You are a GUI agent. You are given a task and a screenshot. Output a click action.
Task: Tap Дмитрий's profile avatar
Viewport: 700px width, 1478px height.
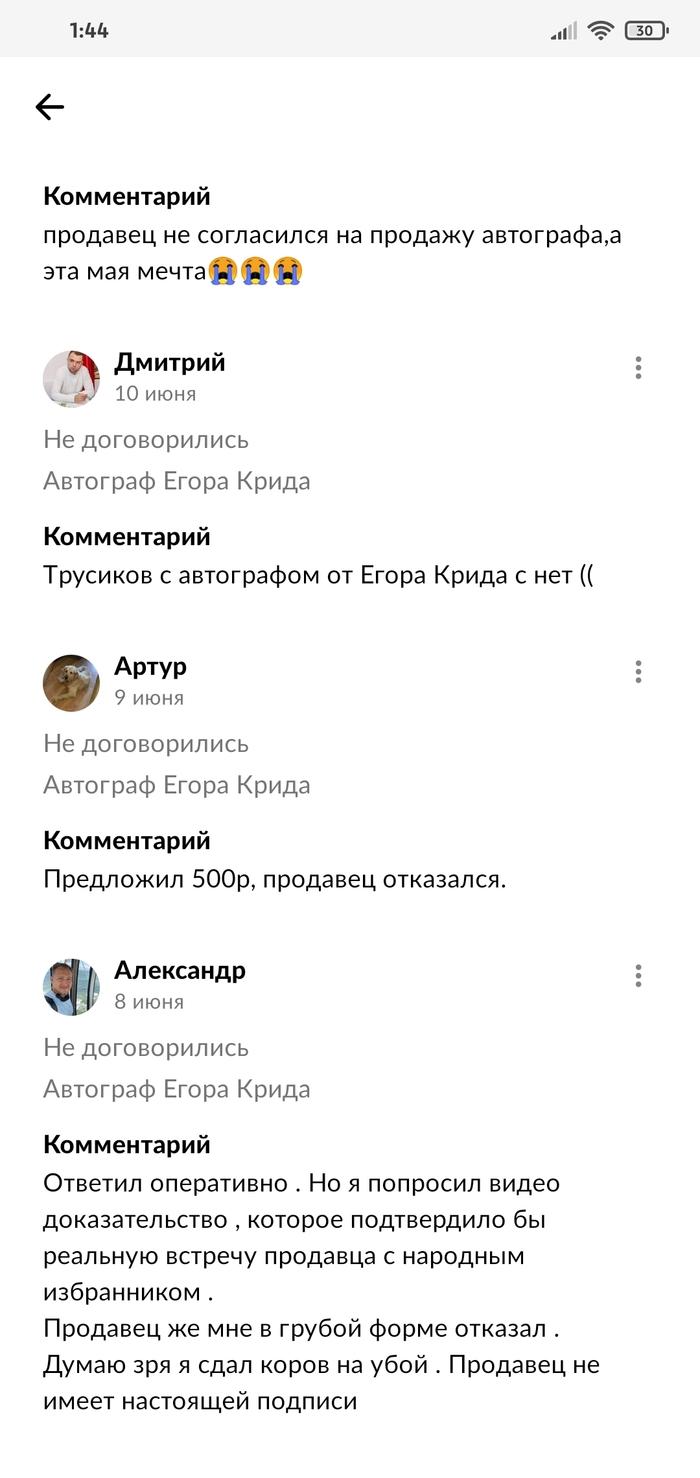71,379
